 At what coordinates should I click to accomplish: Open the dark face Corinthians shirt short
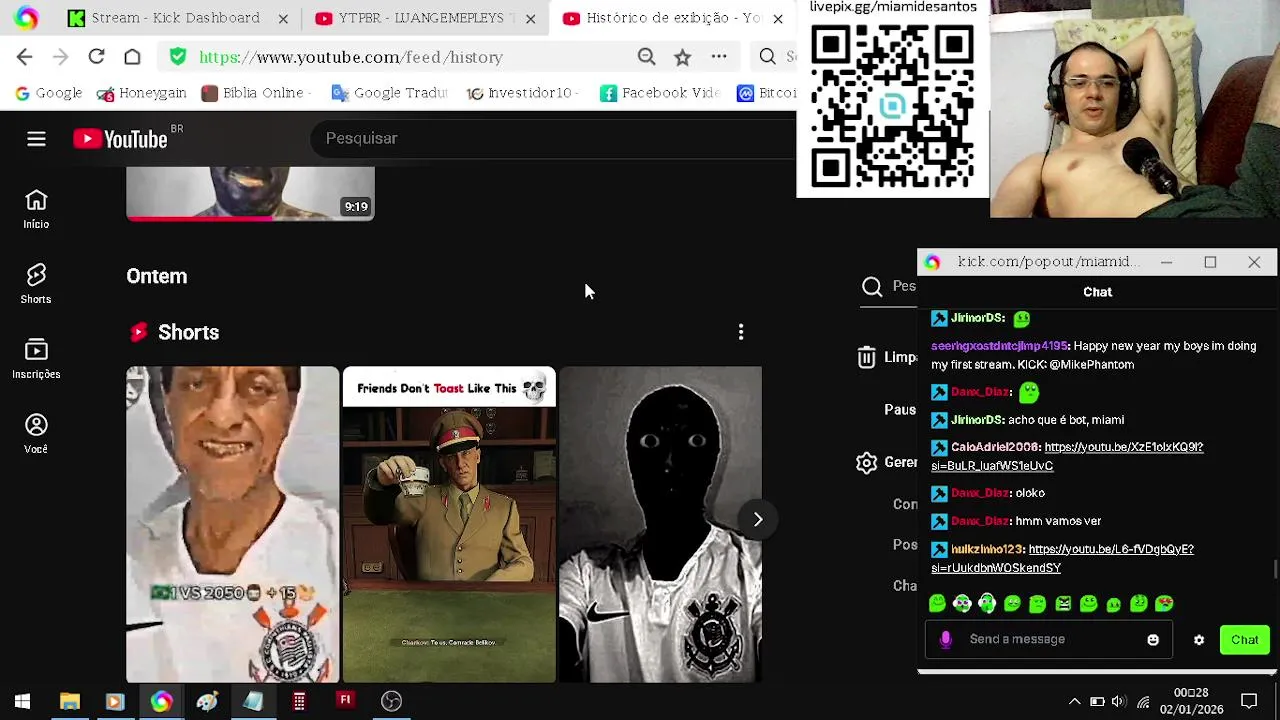pos(660,524)
